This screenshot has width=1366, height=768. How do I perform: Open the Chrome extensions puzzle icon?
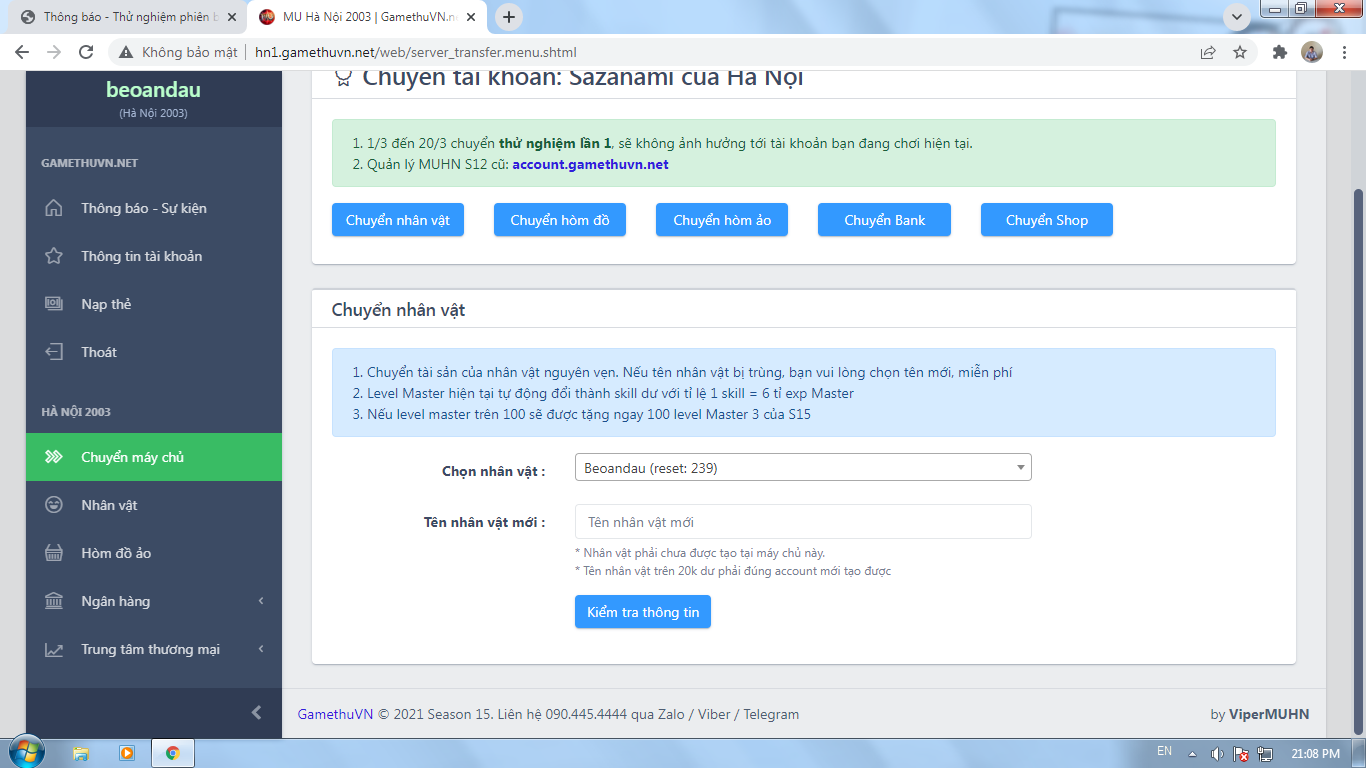[1279, 52]
